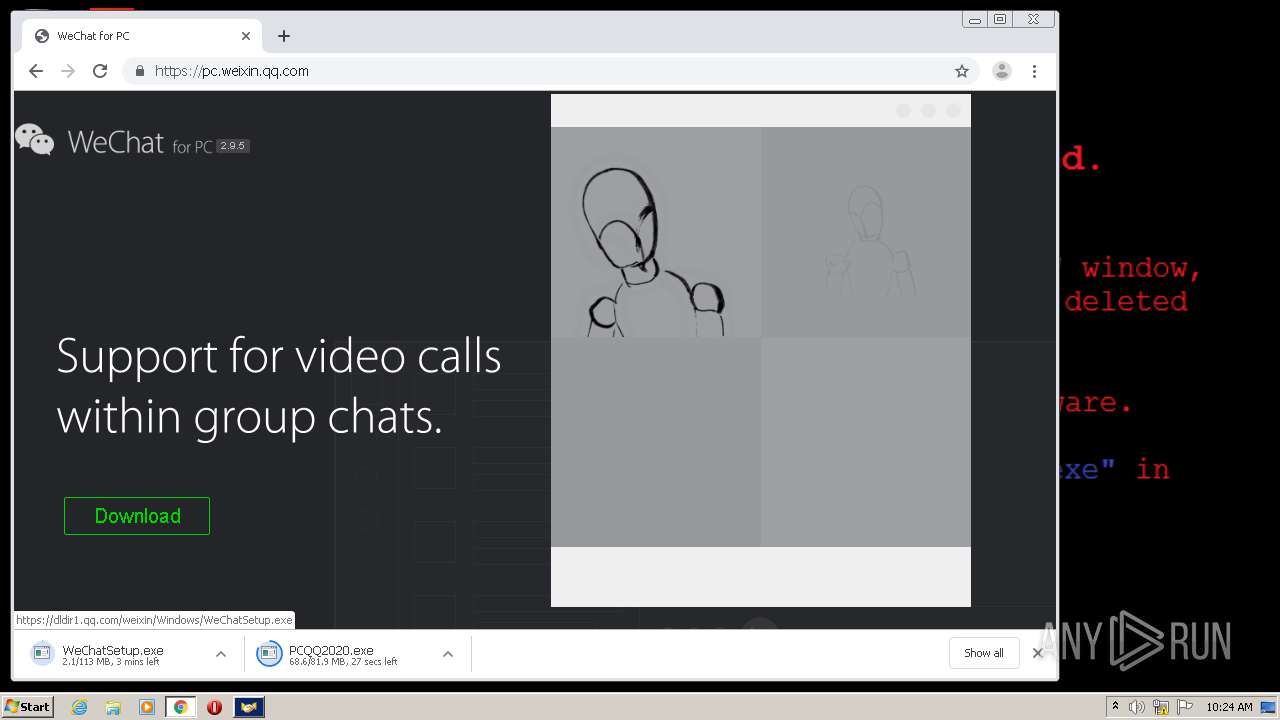Open the Chrome profile avatar
The width and height of the screenshot is (1280, 720).
point(1002,71)
